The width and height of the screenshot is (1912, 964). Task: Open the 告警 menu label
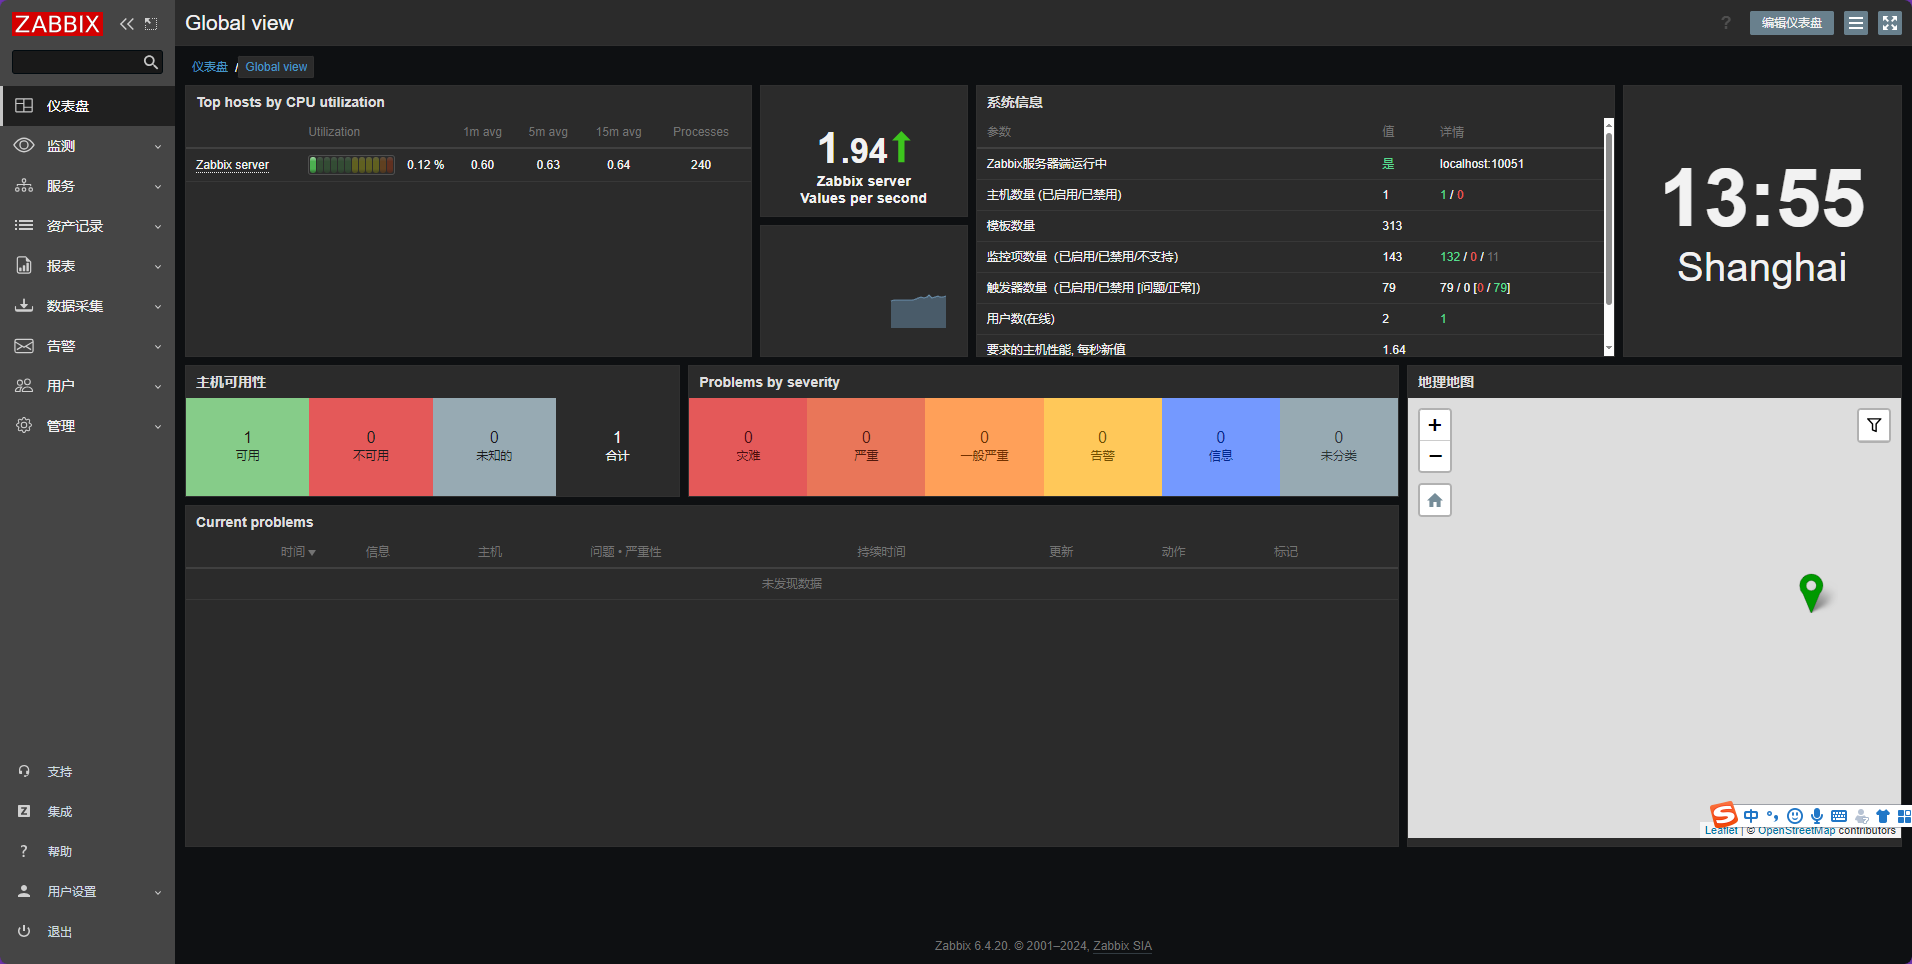[61, 346]
